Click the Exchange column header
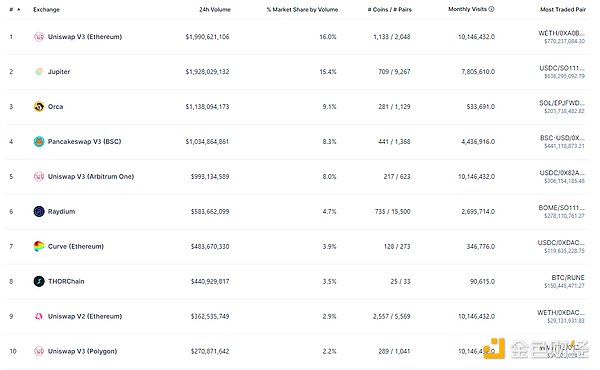 [46, 10]
